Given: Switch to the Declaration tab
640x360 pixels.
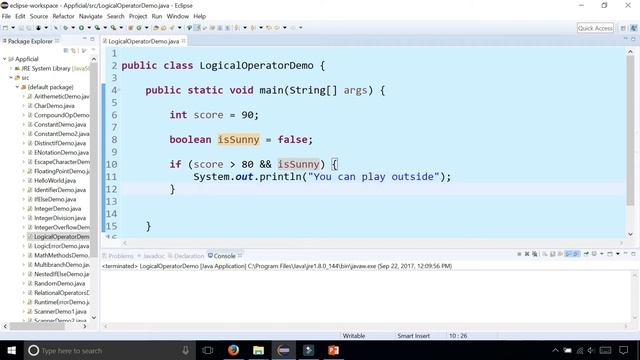Looking at the screenshot, I should click(186, 256).
